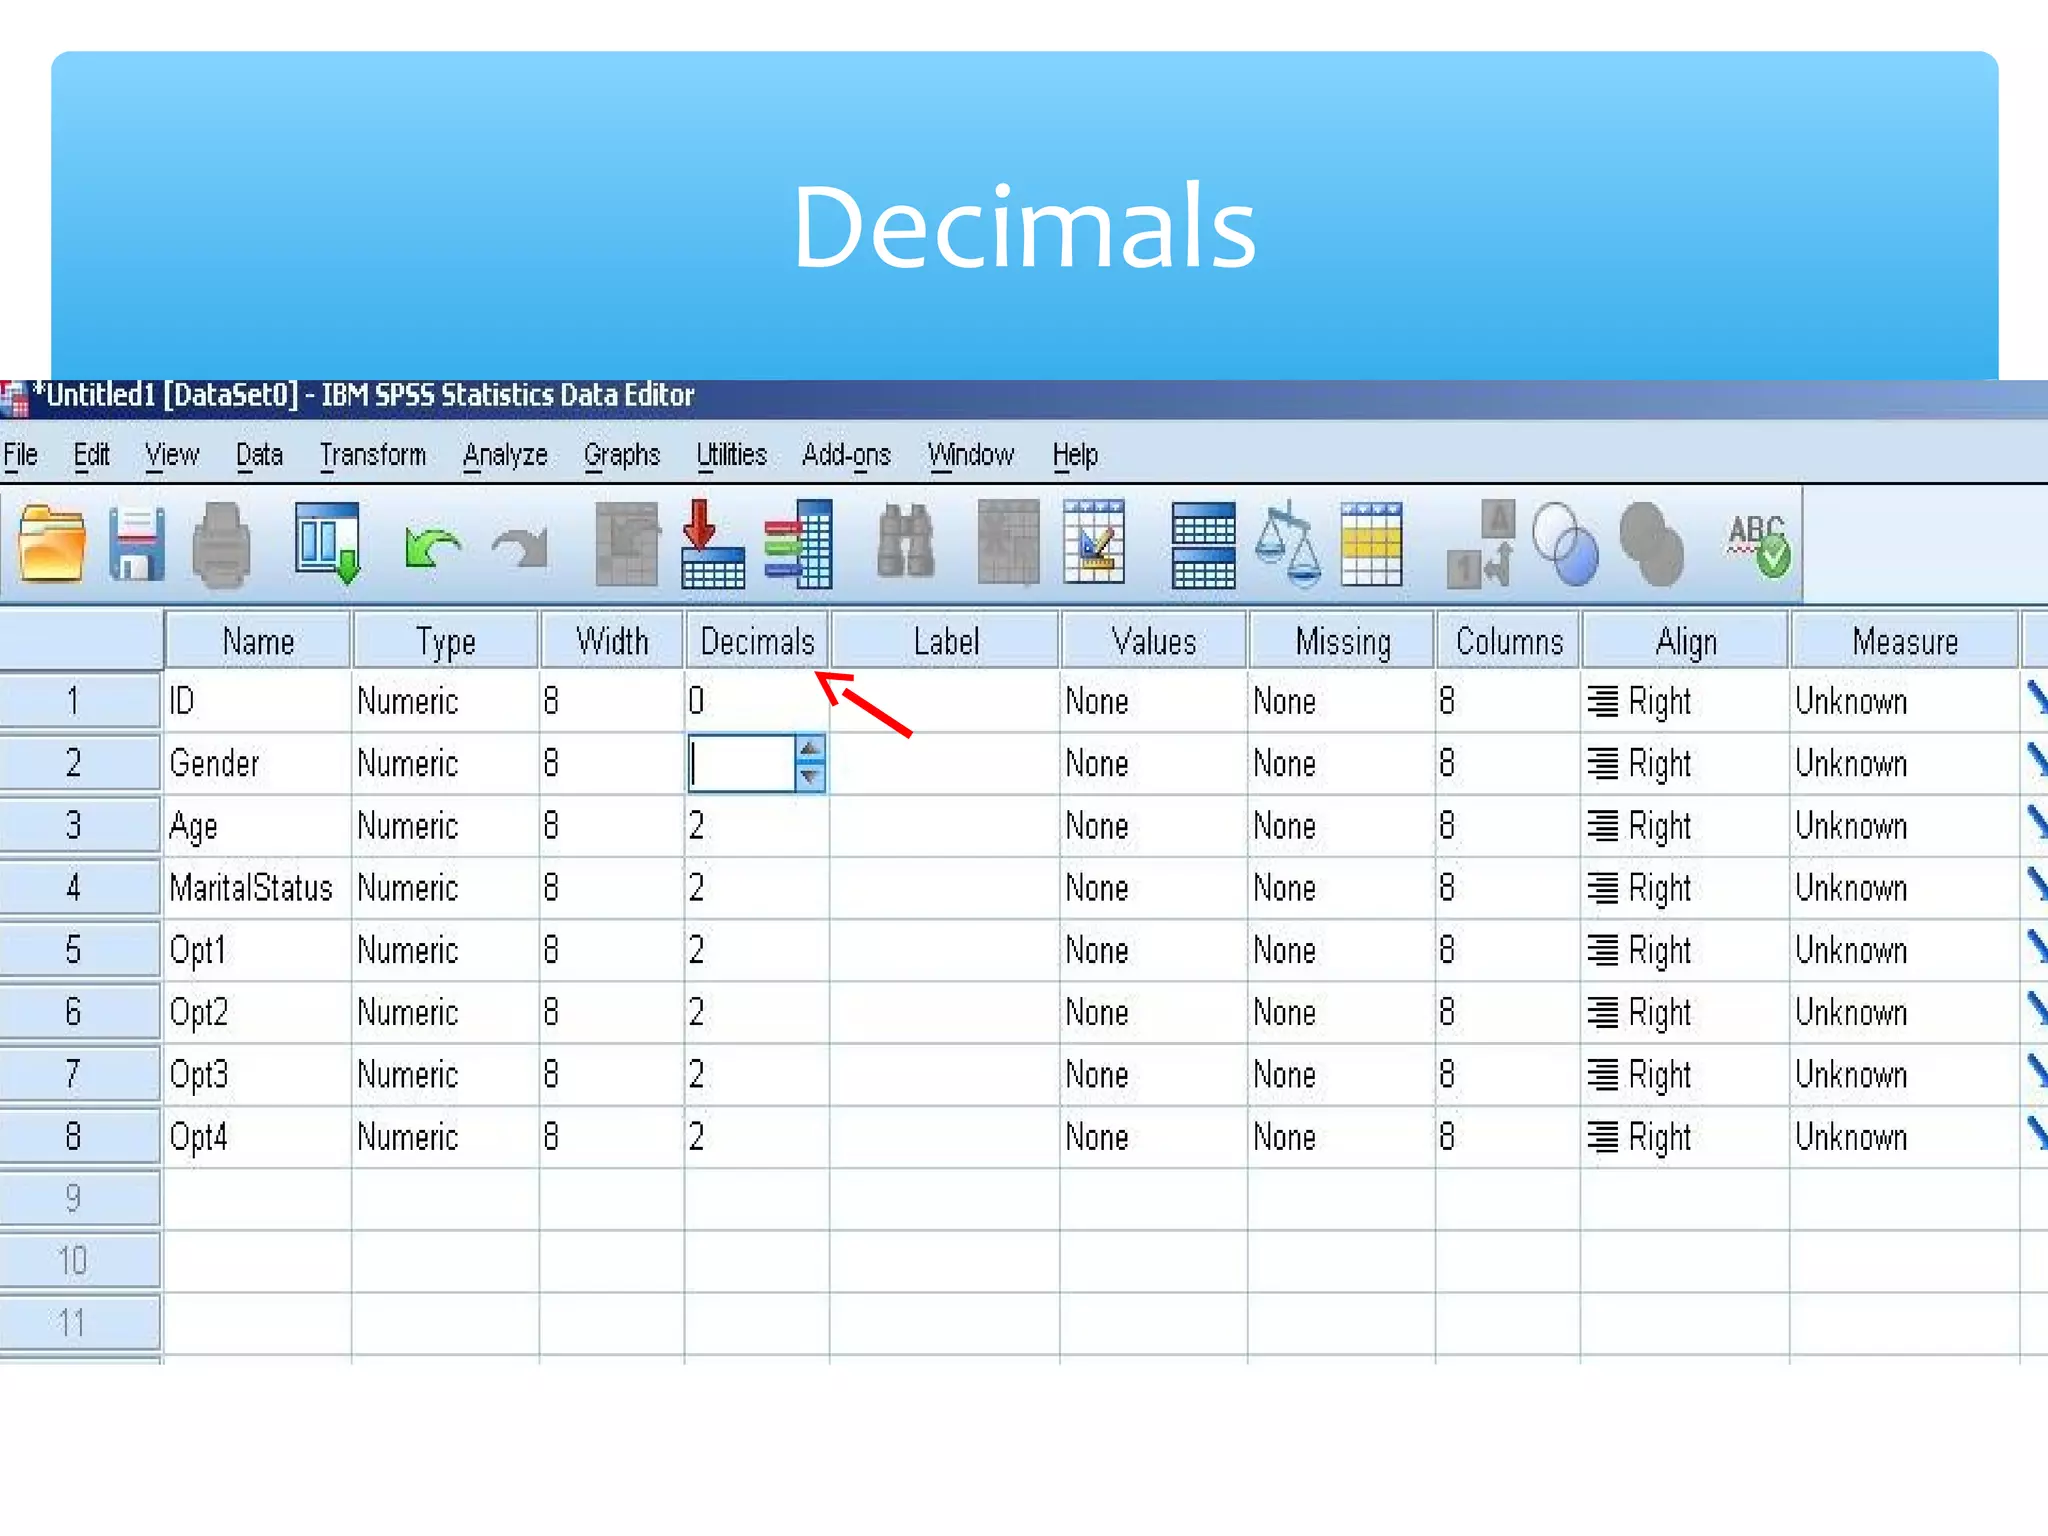The width and height of the screenshot is (2048, 1536).
Task: Click Opt3 Missing cell None
Action: tap(1341, 1075)
